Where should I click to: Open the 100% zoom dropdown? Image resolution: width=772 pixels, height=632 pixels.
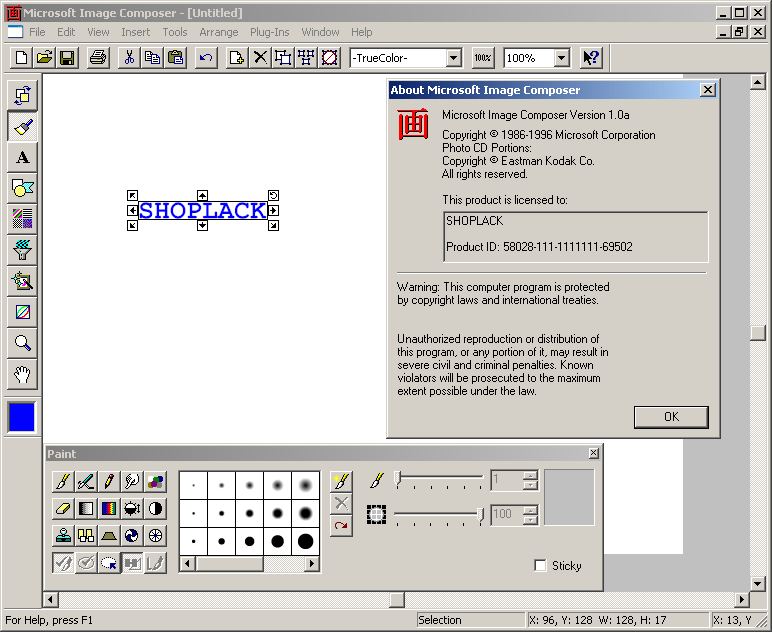coord(561,58)
